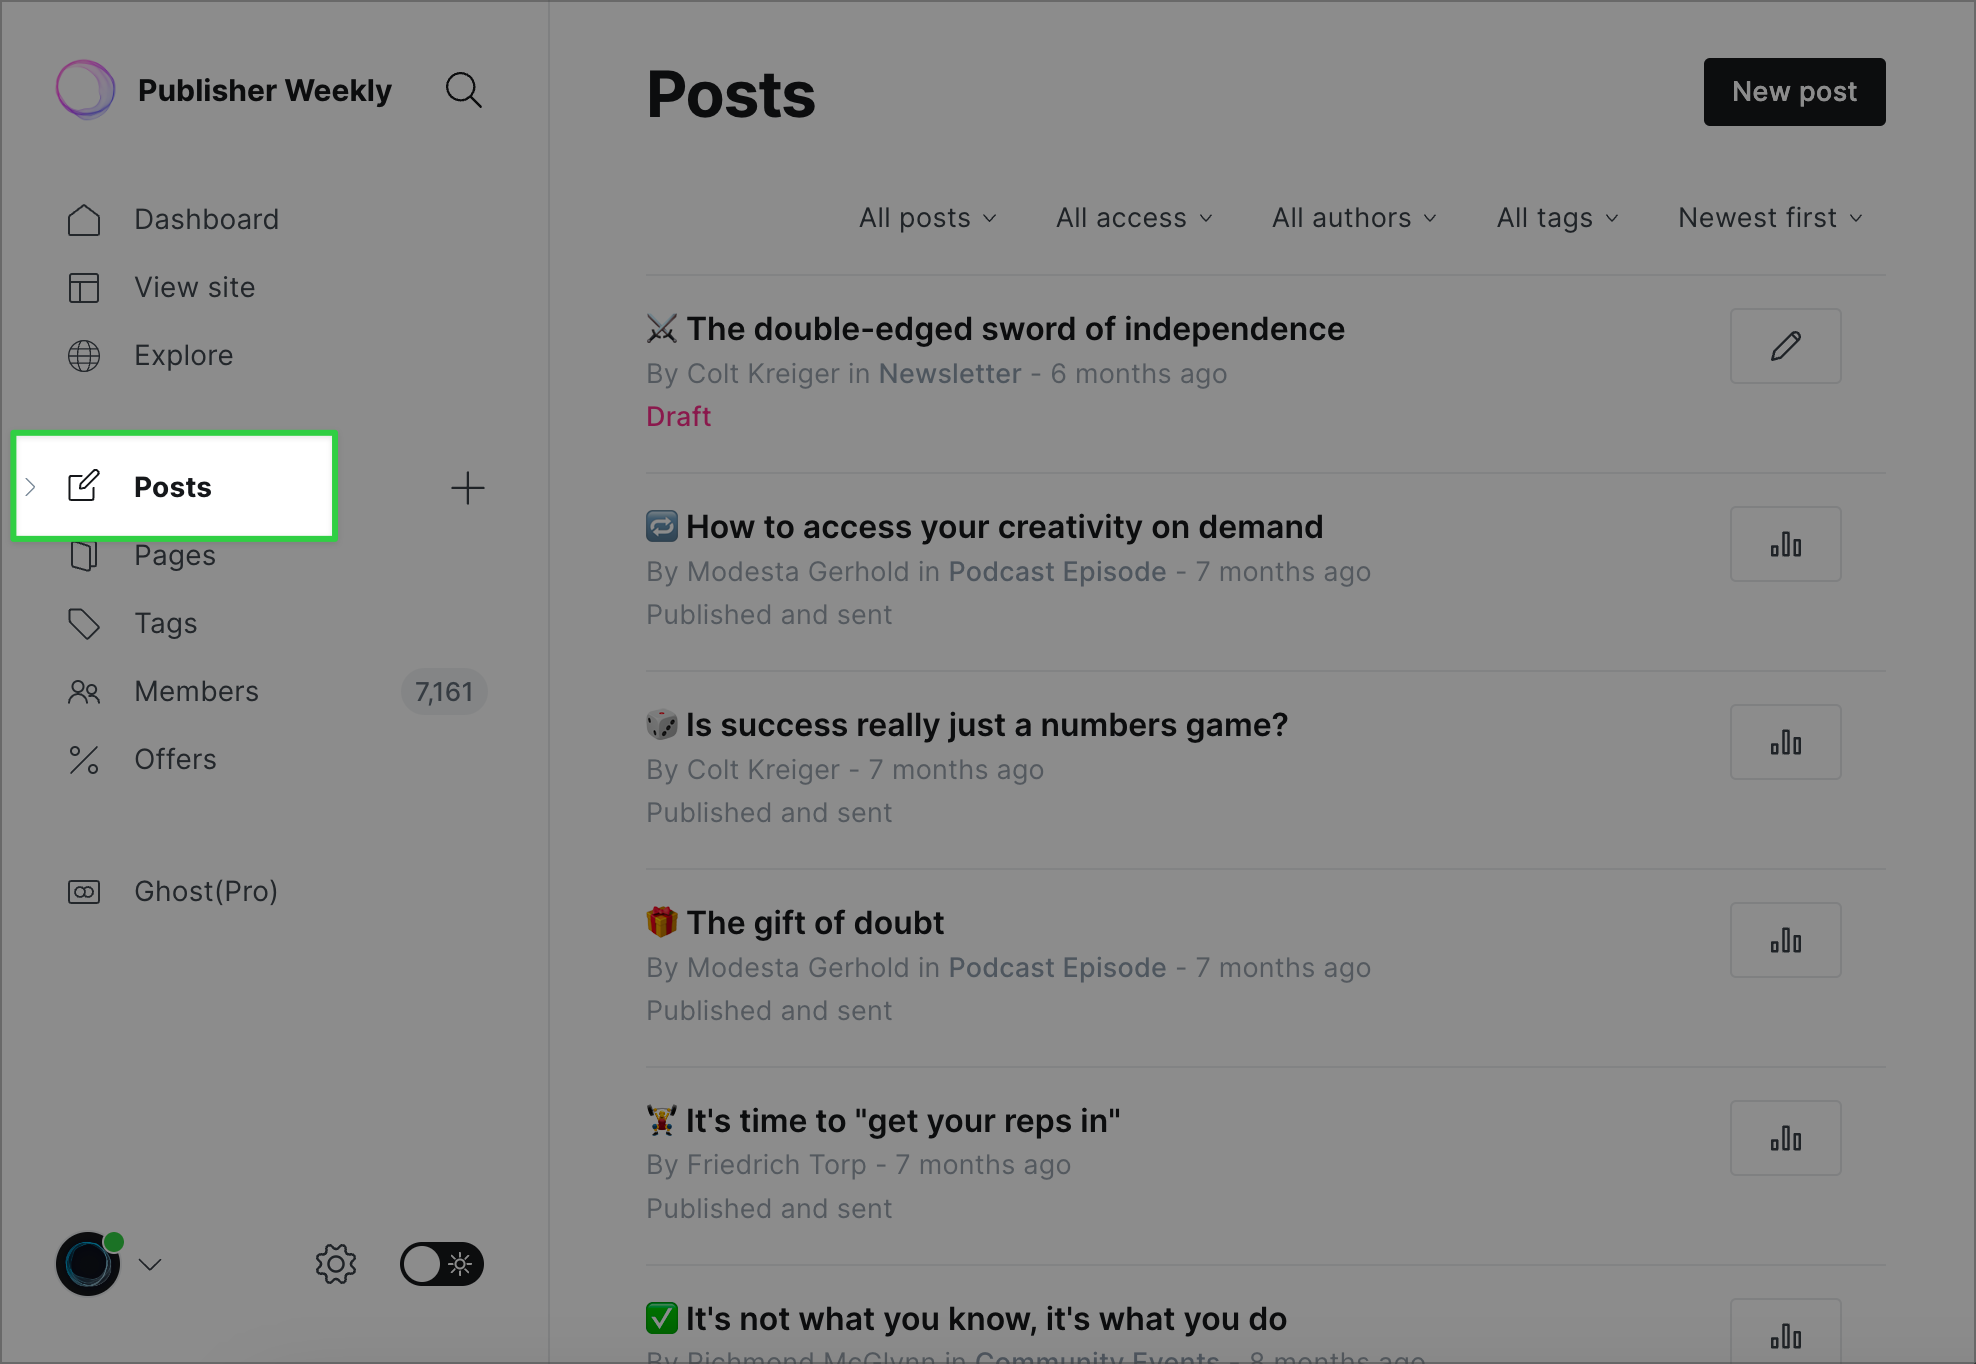The height and width of the screenshot is (1364, 1976).
Task: Open the post It's time to get your reps in
Action: tap(902, 1121)
